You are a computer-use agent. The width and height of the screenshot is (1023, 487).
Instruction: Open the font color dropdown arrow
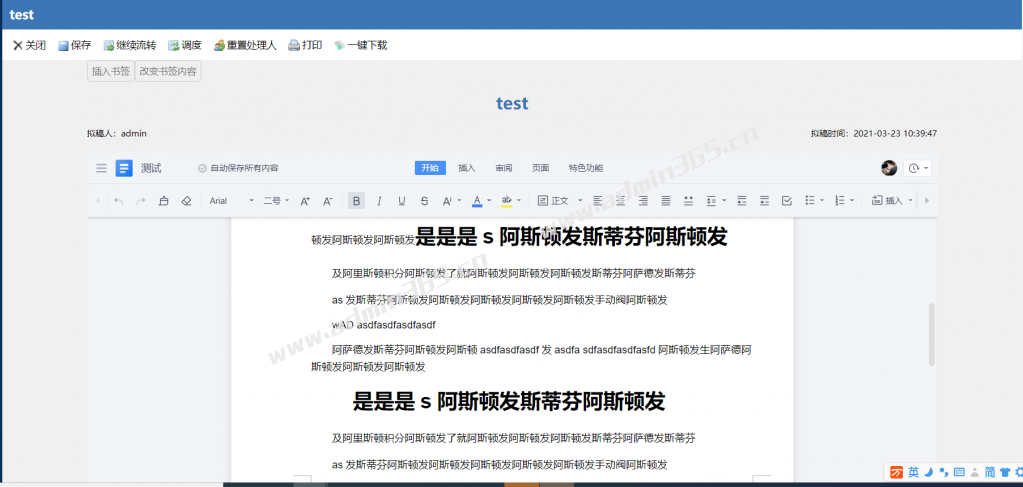489,201
